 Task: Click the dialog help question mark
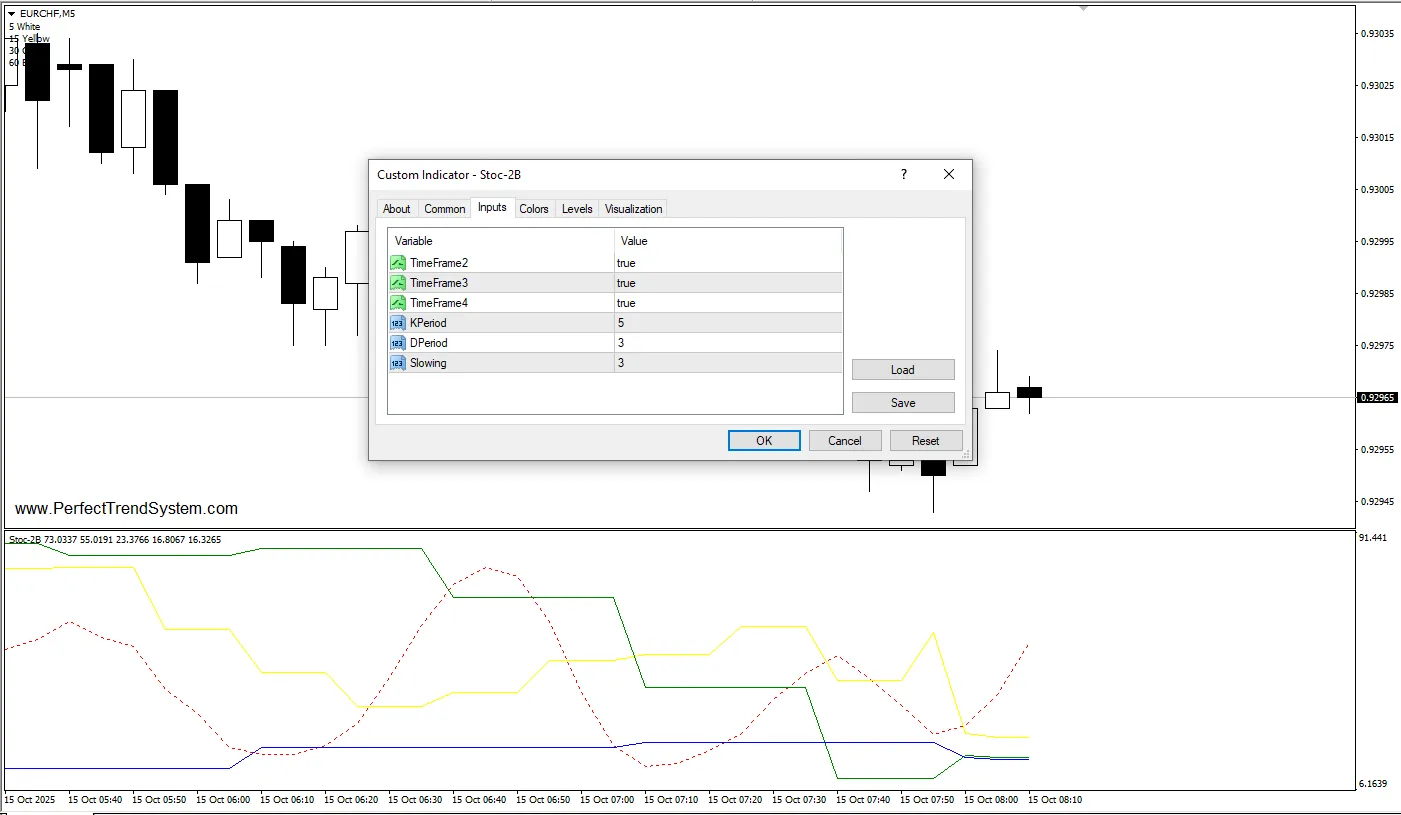pyautogui.click(x=904, y=174)
